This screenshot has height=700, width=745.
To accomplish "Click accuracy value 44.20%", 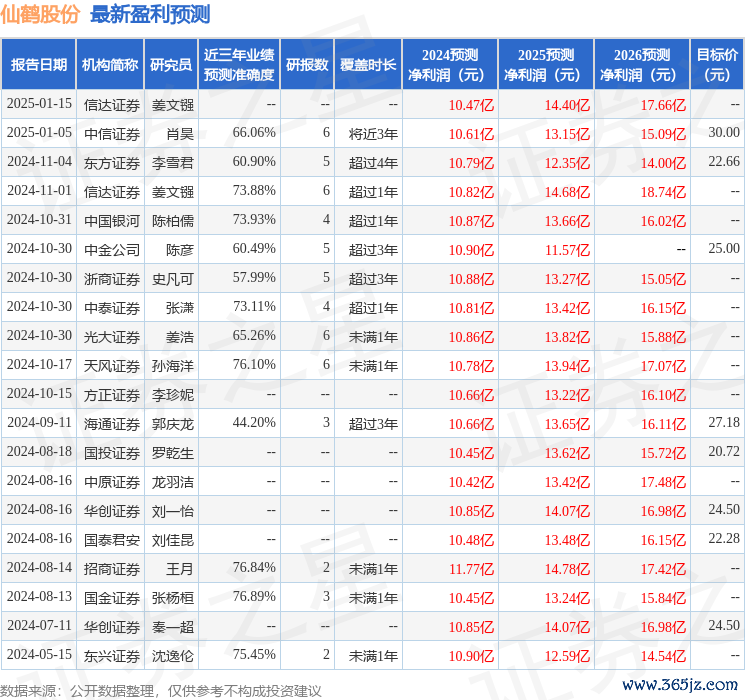I will (254, 422).
